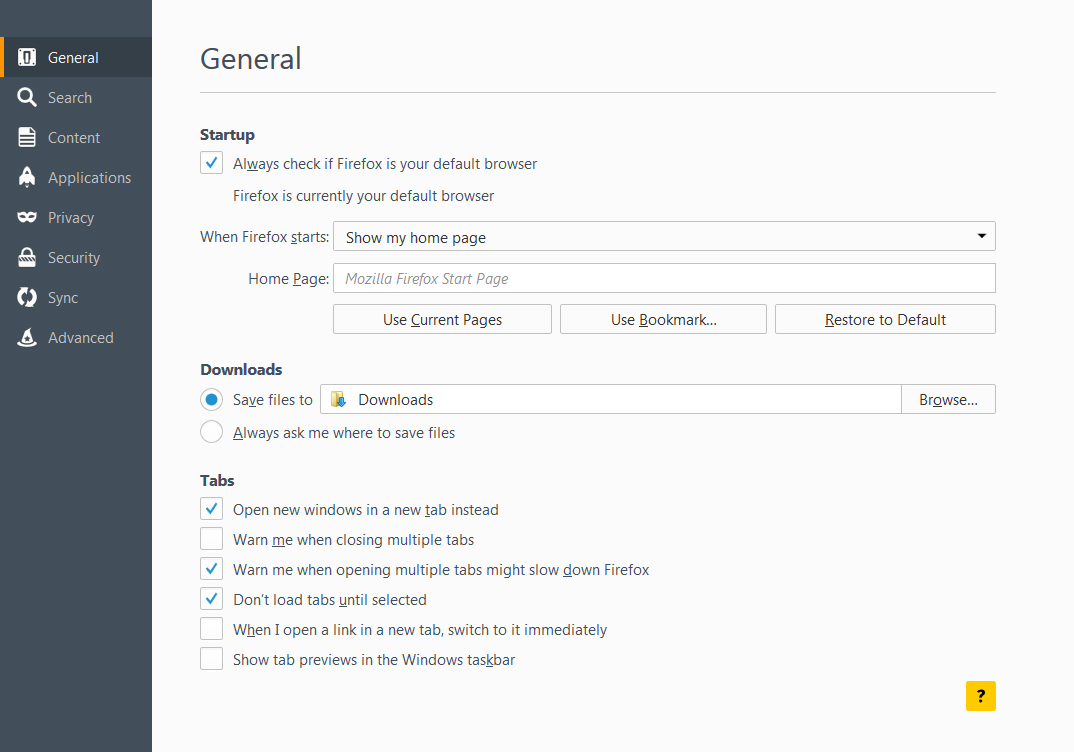Open the Advanced wizard hat icon
Viewport: 1074px width, 752px height.
(28, 337)
